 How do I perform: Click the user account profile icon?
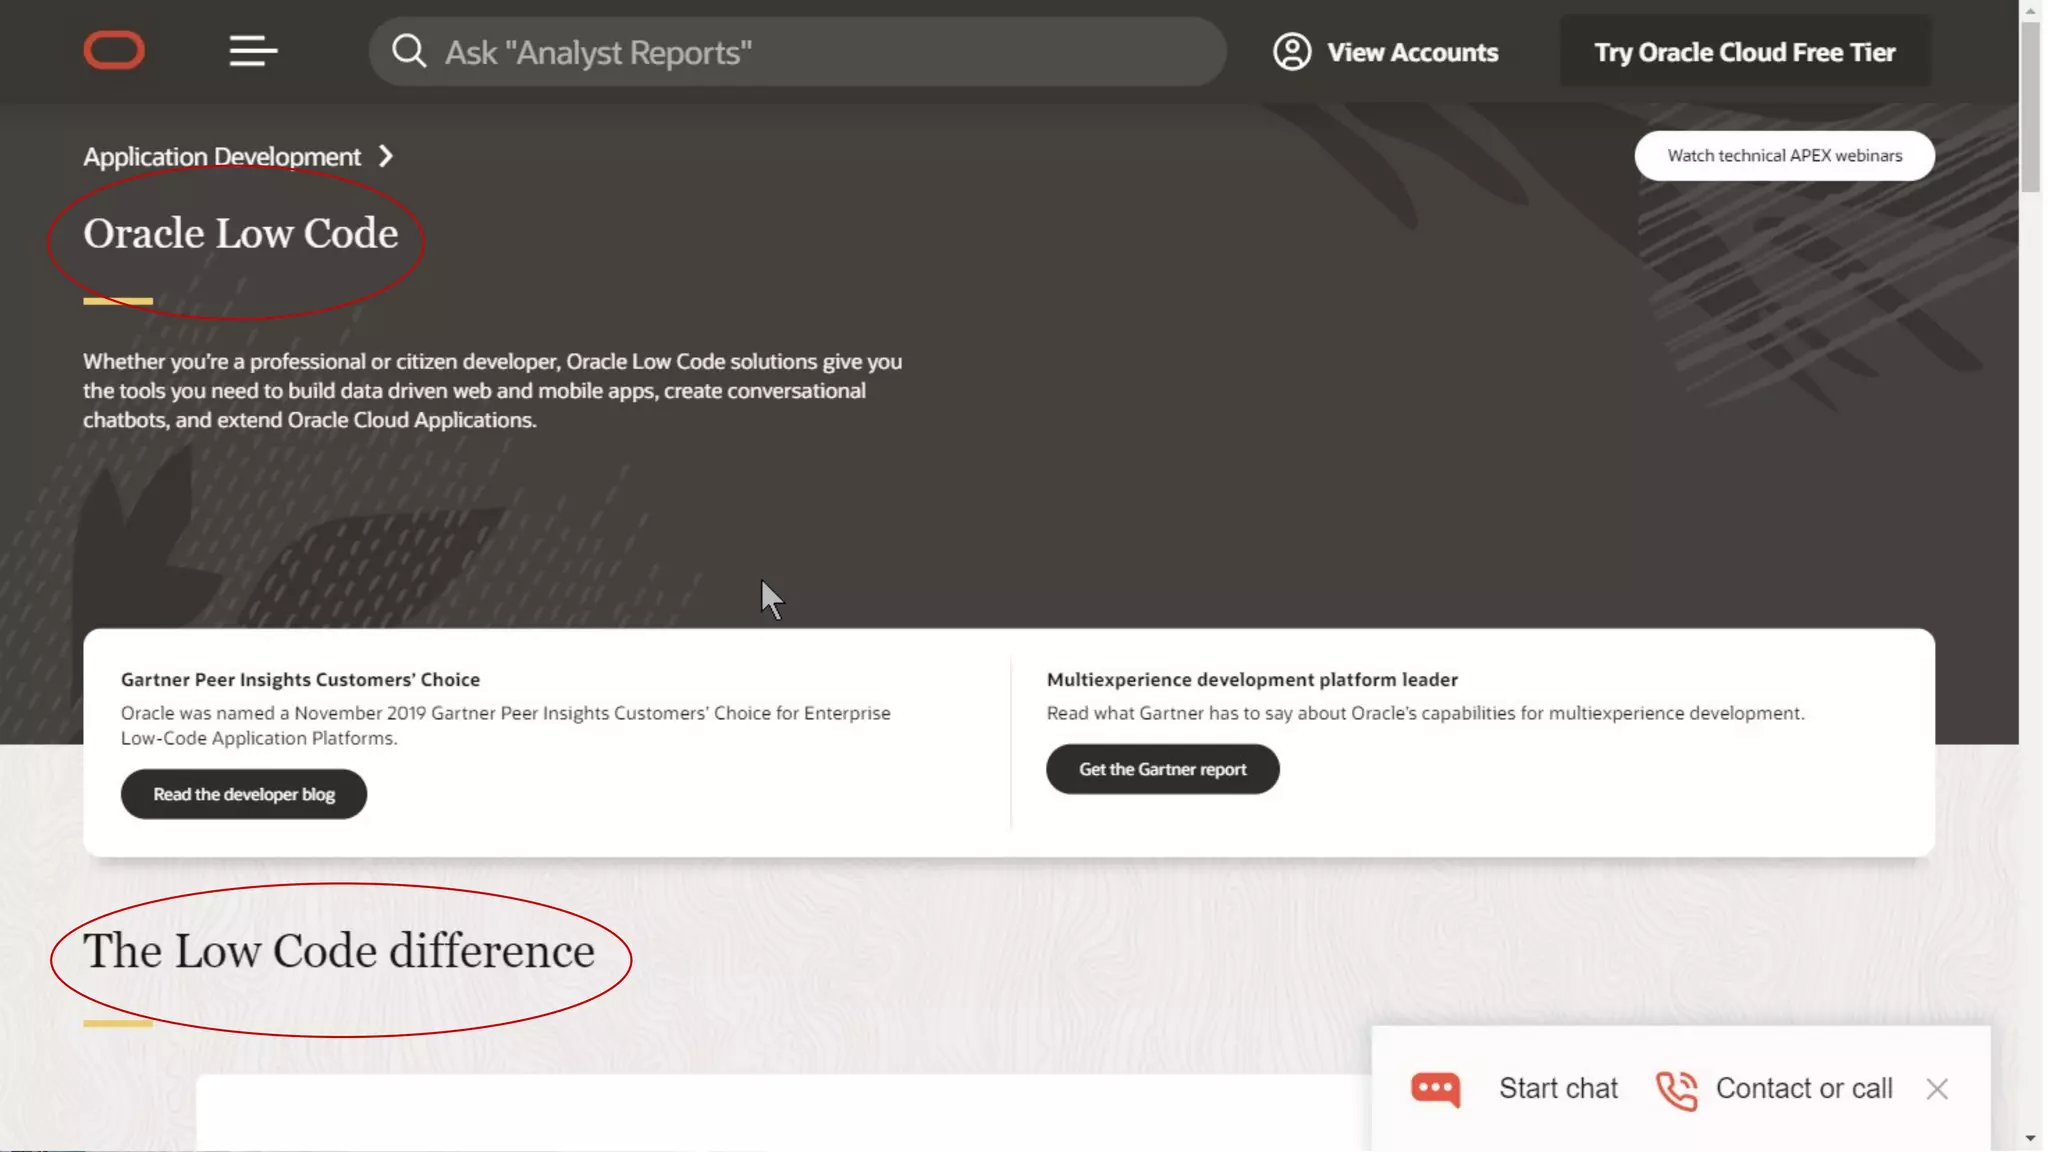click(x=1292, y=52)
